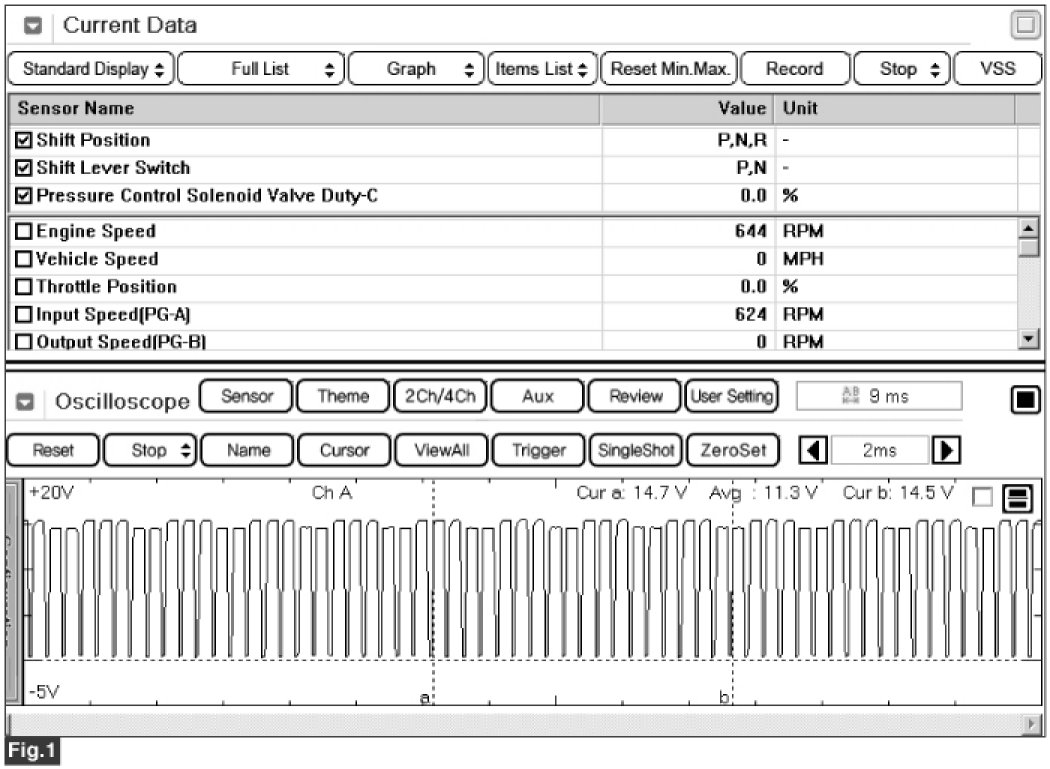Tick the Throttle Position checkbox

coord(25,287)
